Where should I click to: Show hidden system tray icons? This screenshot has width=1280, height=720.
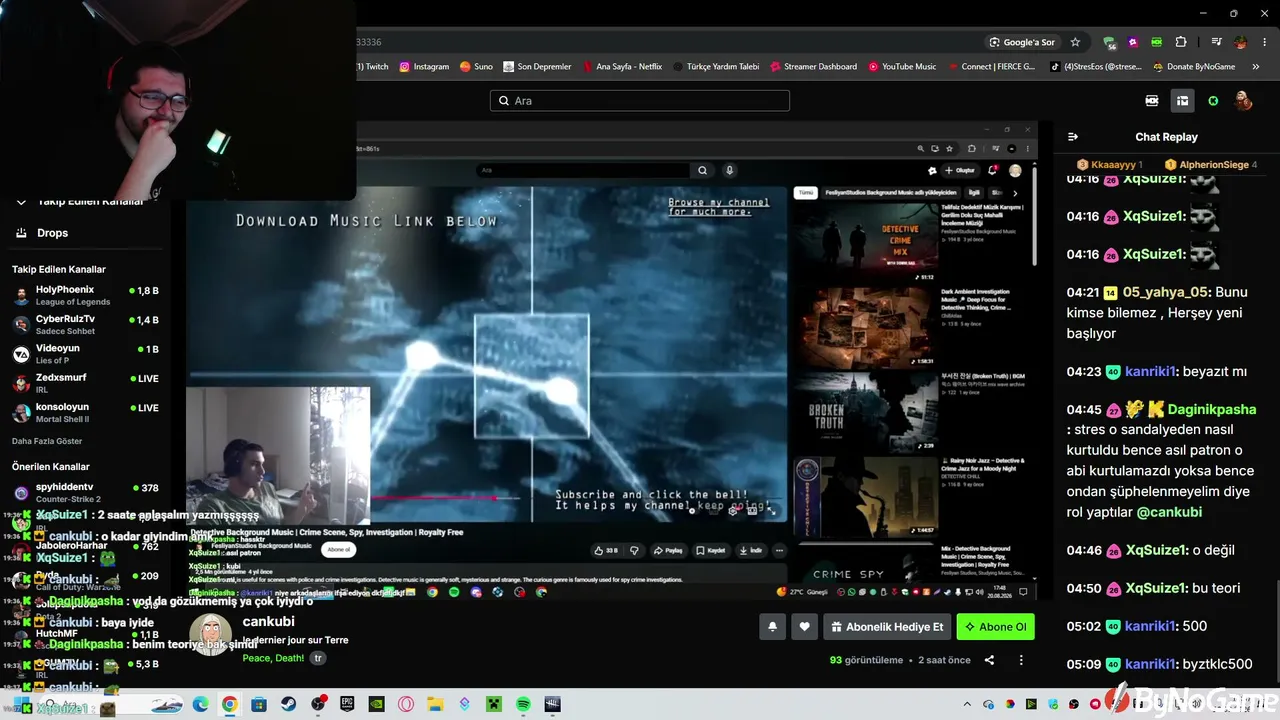pyautogui.click(x=969, y=704)
